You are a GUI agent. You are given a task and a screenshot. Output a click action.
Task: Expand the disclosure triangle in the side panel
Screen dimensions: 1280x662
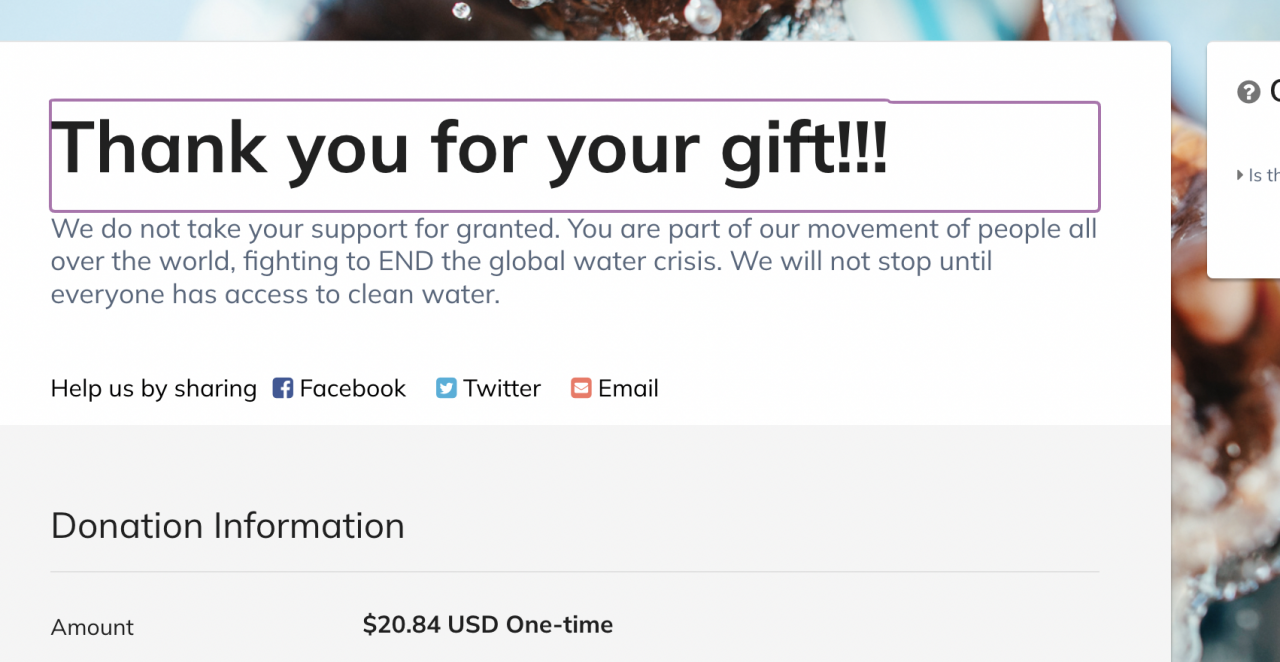coord(1241,175)
